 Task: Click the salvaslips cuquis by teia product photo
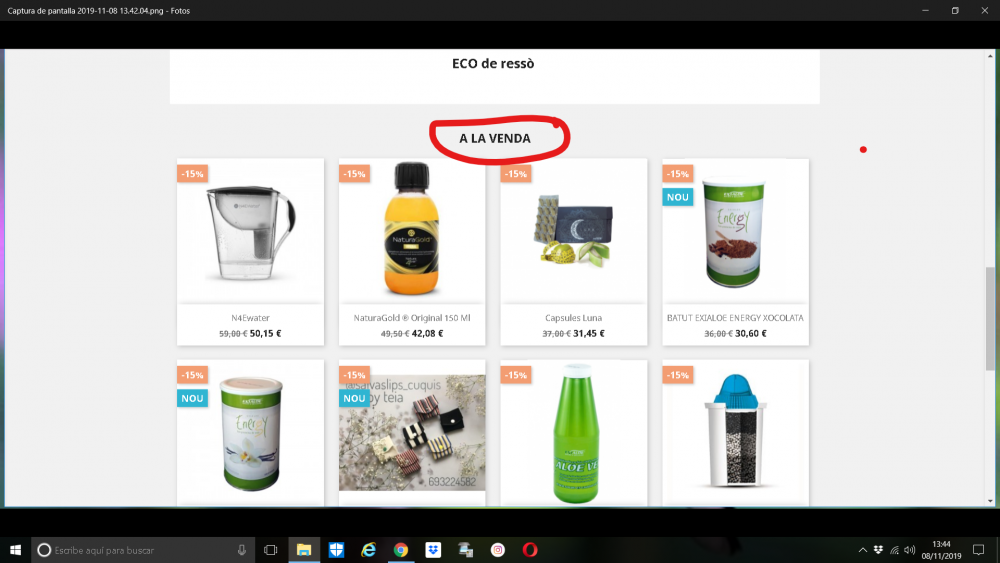[x=412, y=433]
